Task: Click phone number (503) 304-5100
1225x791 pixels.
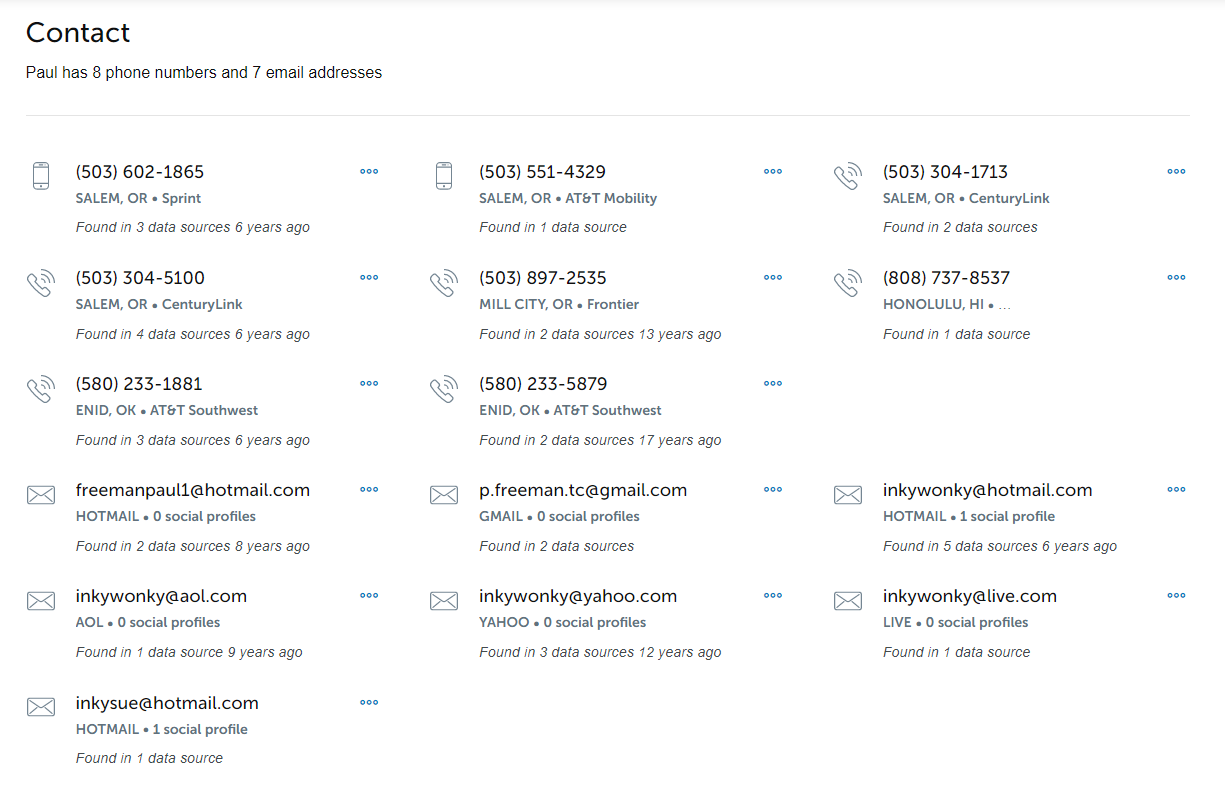Action: coord(140,278)
